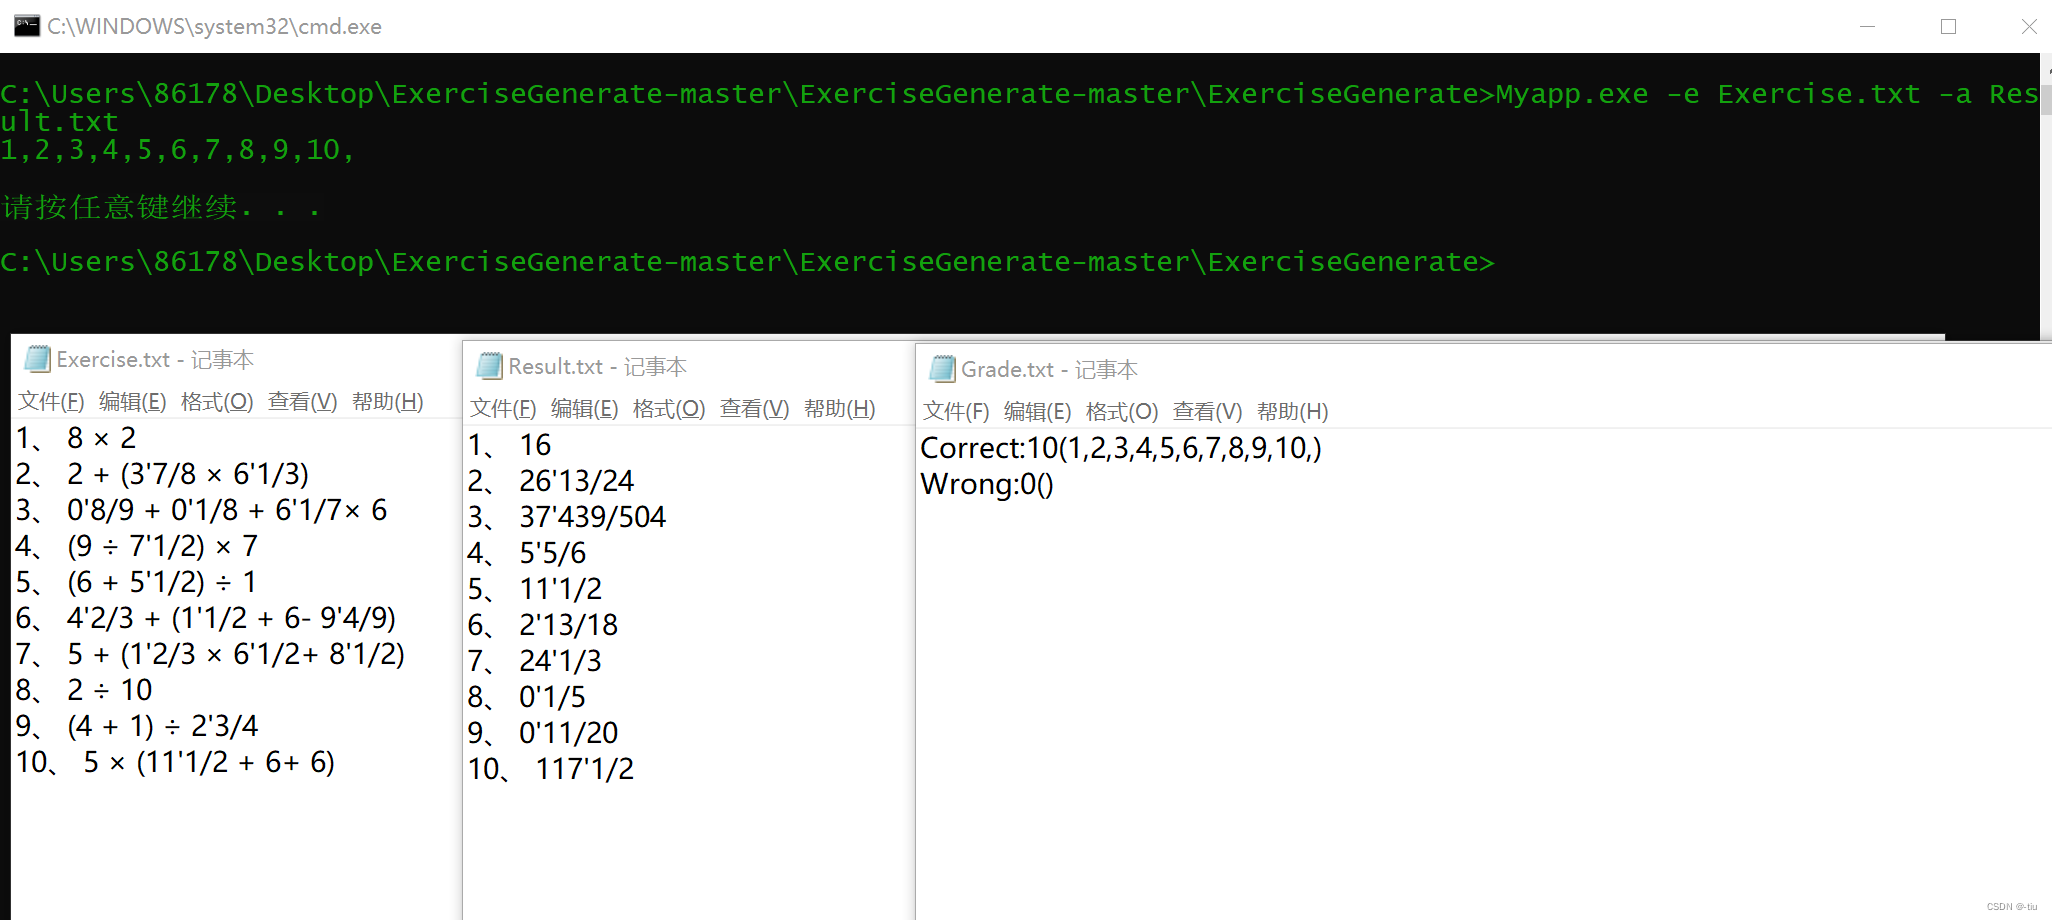Click the cmd.exe vertical scrollbar thumb

pos(2046,100)
